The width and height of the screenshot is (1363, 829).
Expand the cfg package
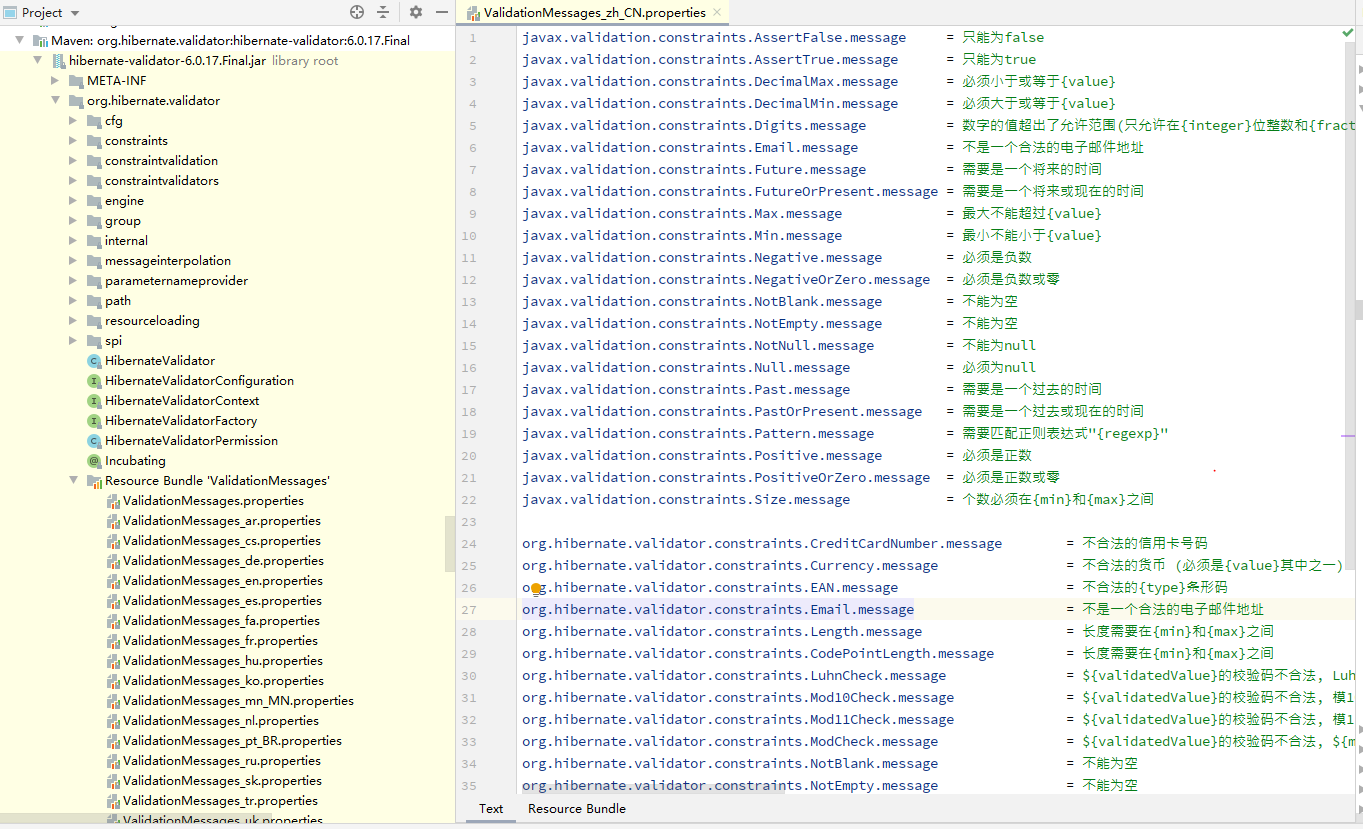[x=73, y=120]
